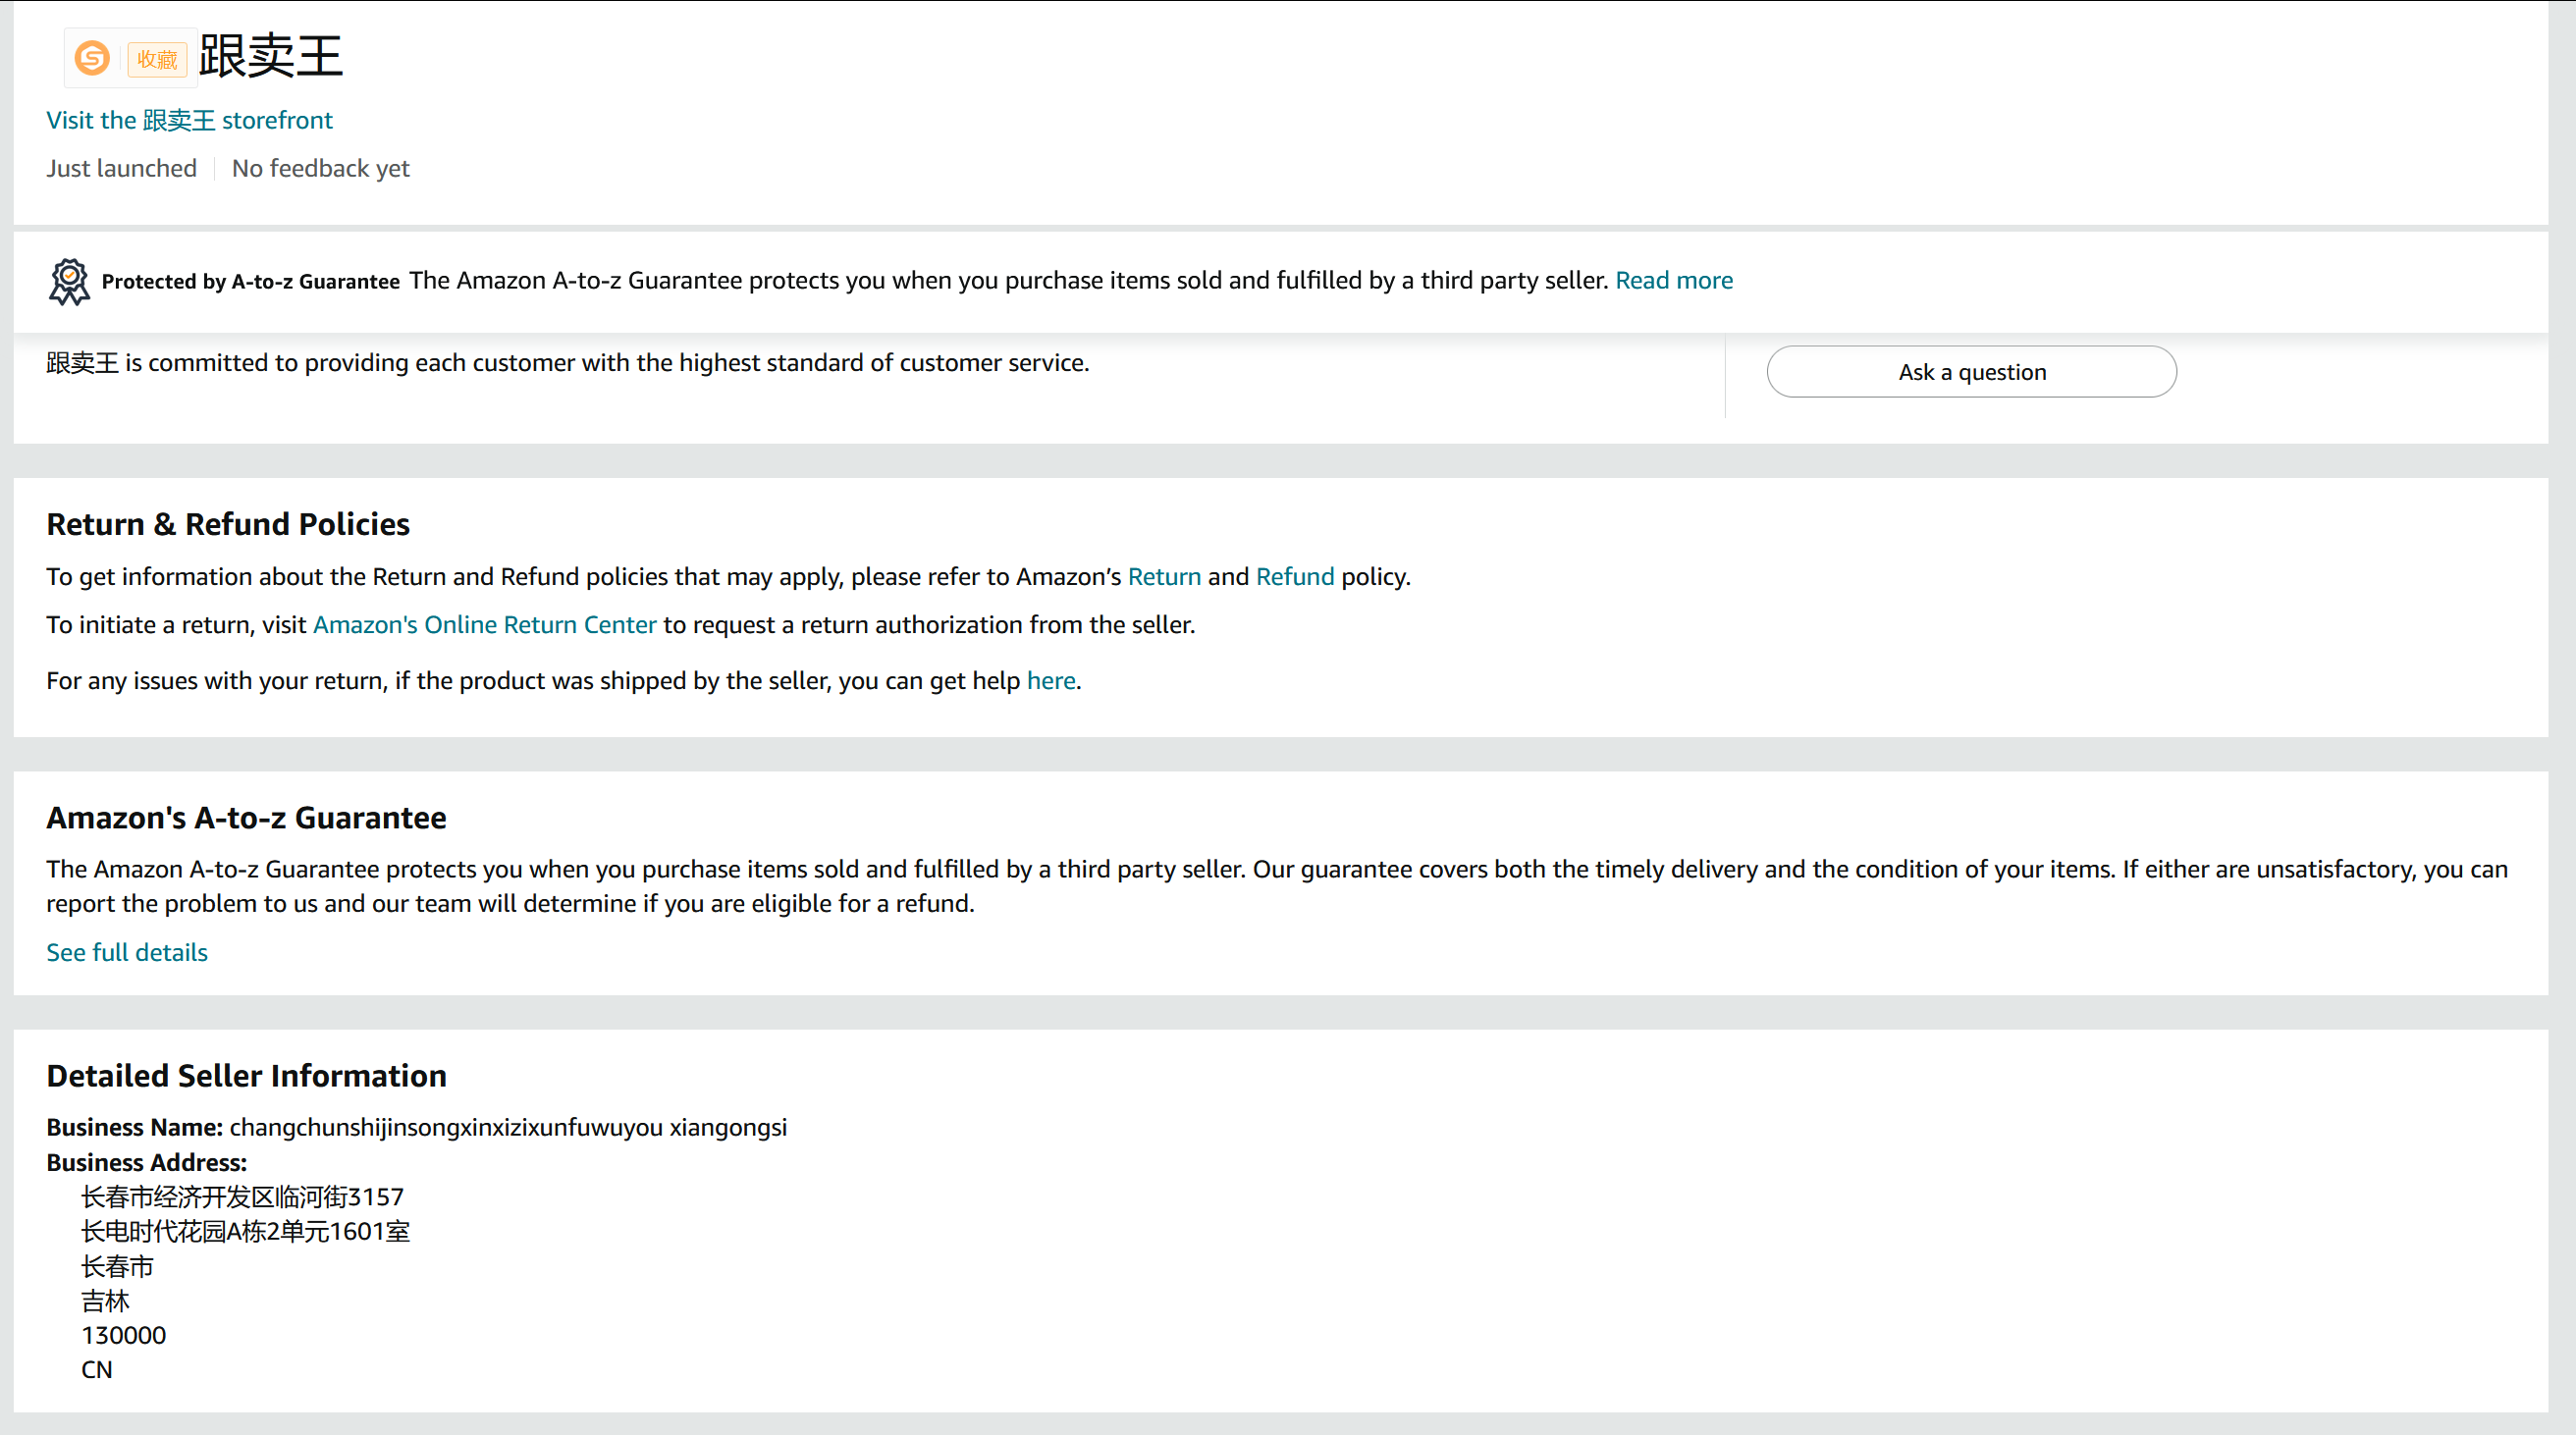Click the 'Just launched' label
This screenshot has width=2576, height=1435.
pos(121,168)
